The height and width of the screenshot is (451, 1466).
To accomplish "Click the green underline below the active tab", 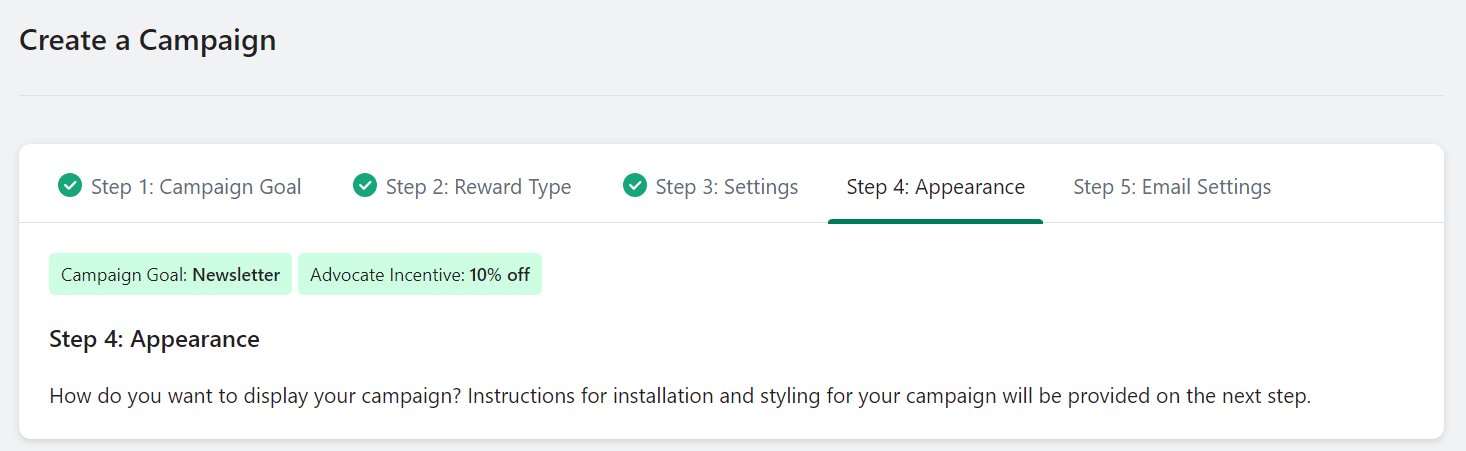I will (x=935, y=221).
